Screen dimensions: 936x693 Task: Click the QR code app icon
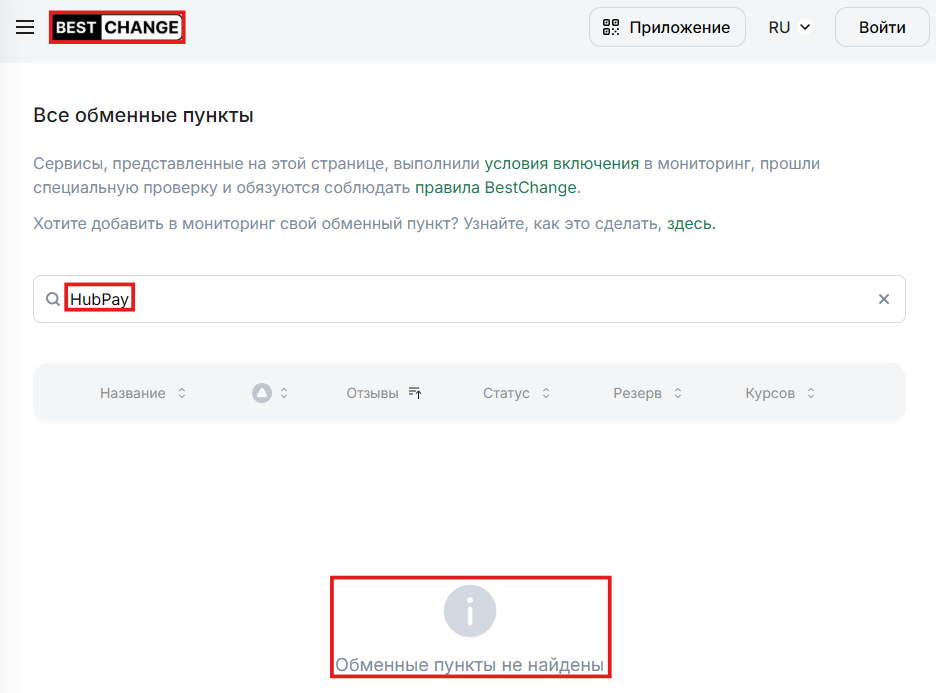click(x=610, y=27)
